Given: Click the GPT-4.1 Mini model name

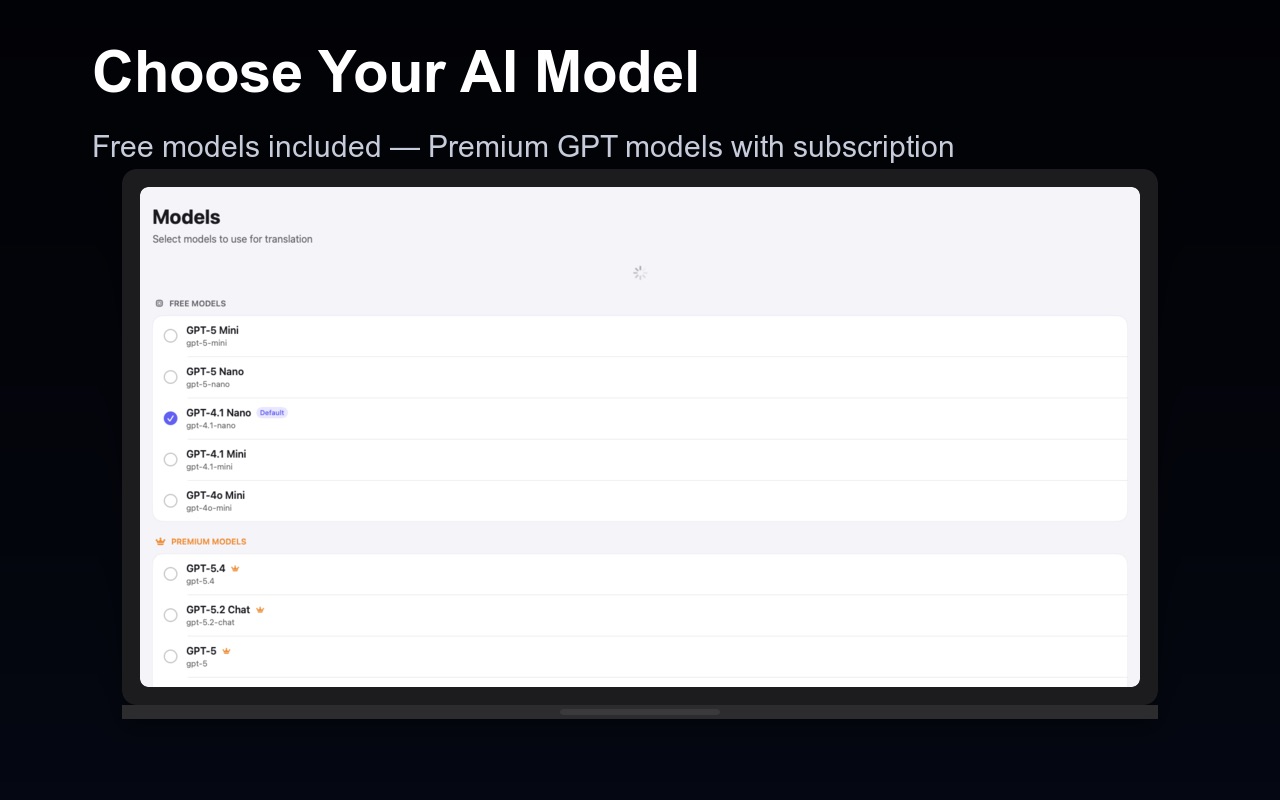Looking at the screenshot, I should pyautogui.click(x=216, y=454).
